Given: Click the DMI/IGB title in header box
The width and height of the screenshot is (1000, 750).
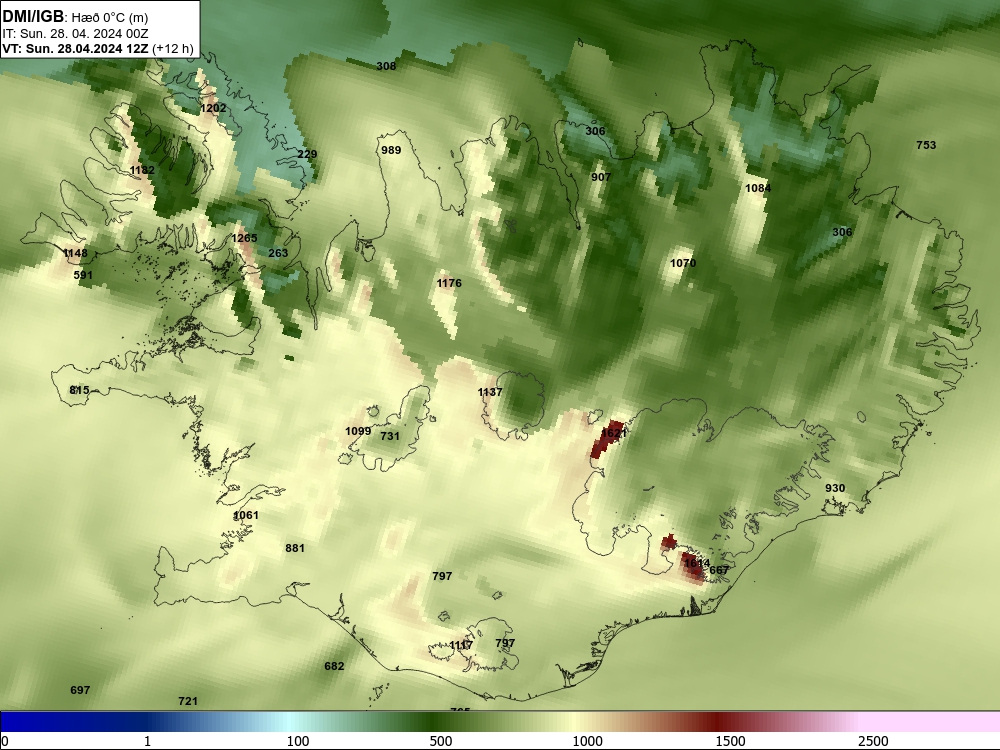Looking at the screenshot, I should (33, 16).
